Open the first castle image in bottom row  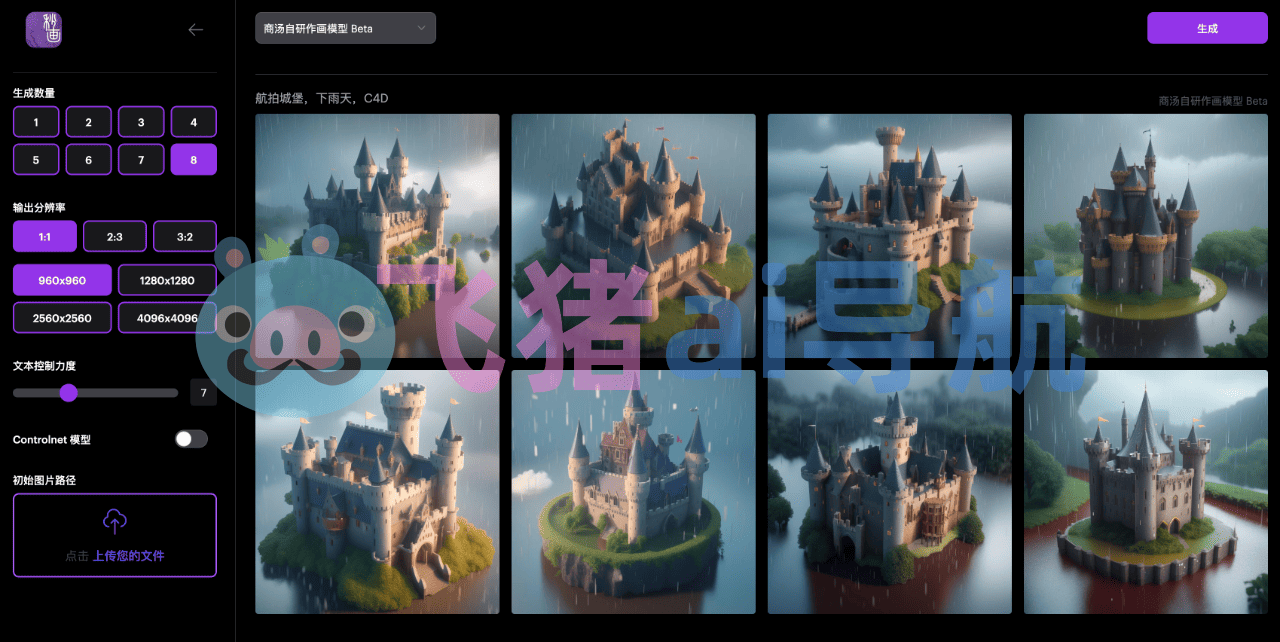tap(377, 492)
